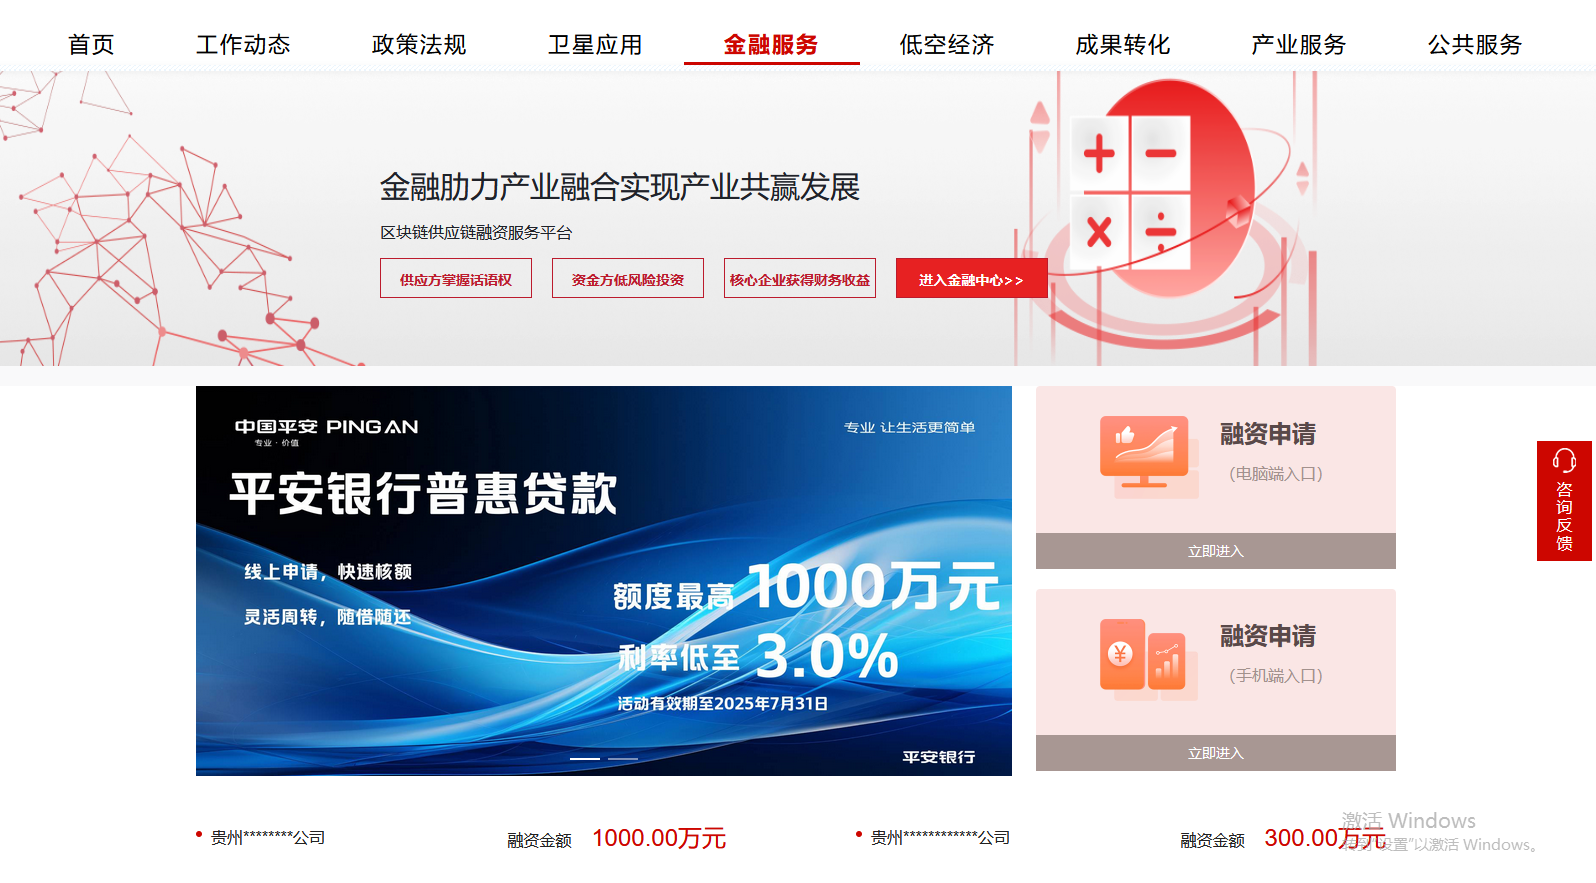Click the 资金方低风险投资 button
This screenshot has width=1596, height=883.
[x=628, y=279]
